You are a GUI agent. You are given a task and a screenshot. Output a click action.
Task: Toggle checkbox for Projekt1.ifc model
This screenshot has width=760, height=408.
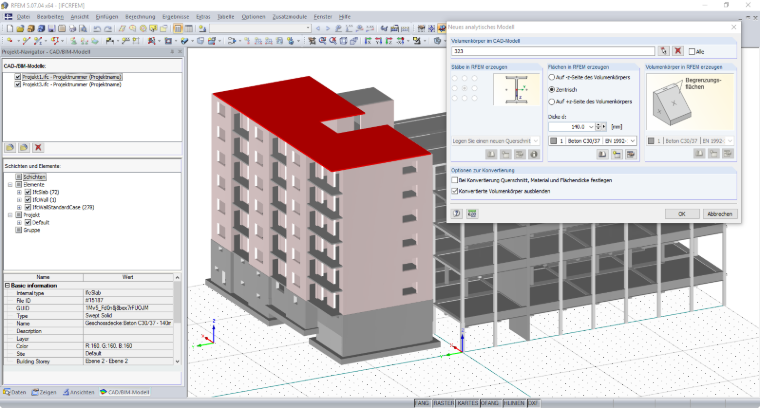17,77
